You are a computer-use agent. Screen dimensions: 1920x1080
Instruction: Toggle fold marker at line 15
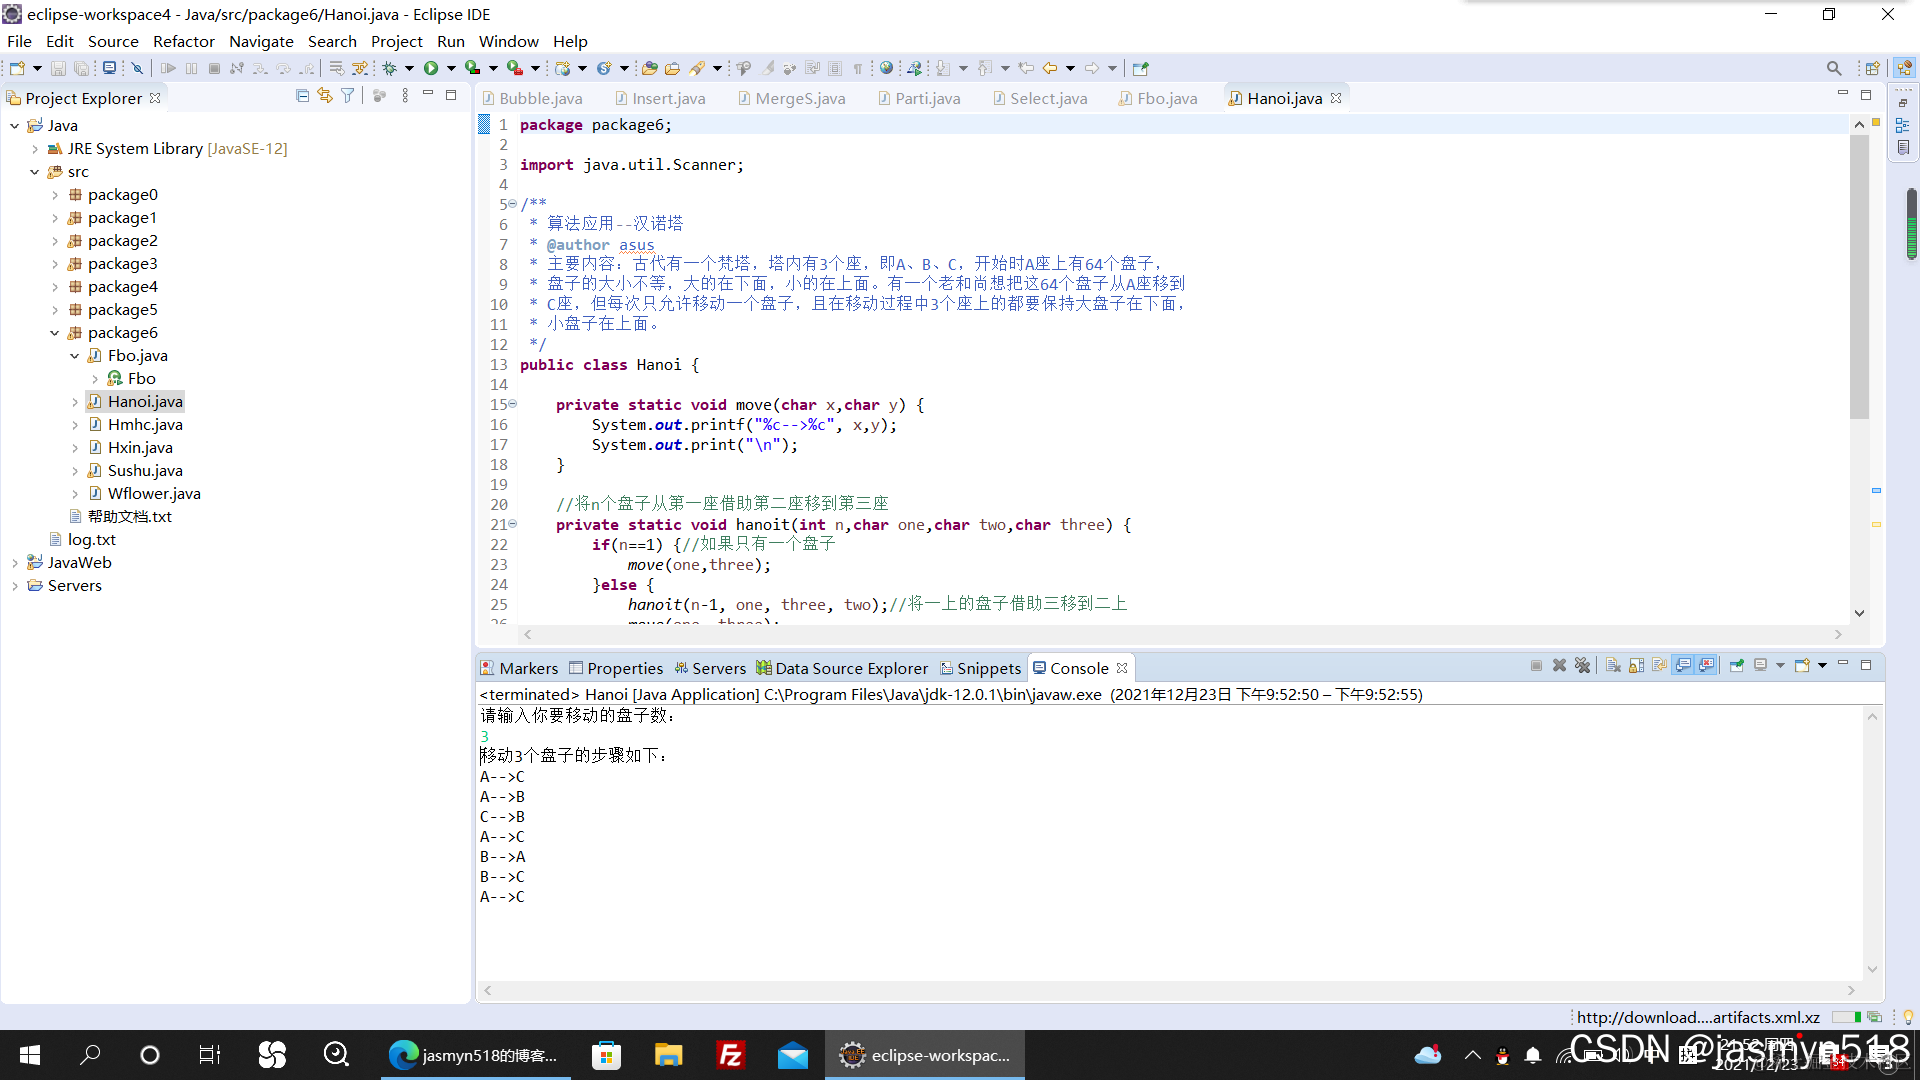[x=513, y=404]
